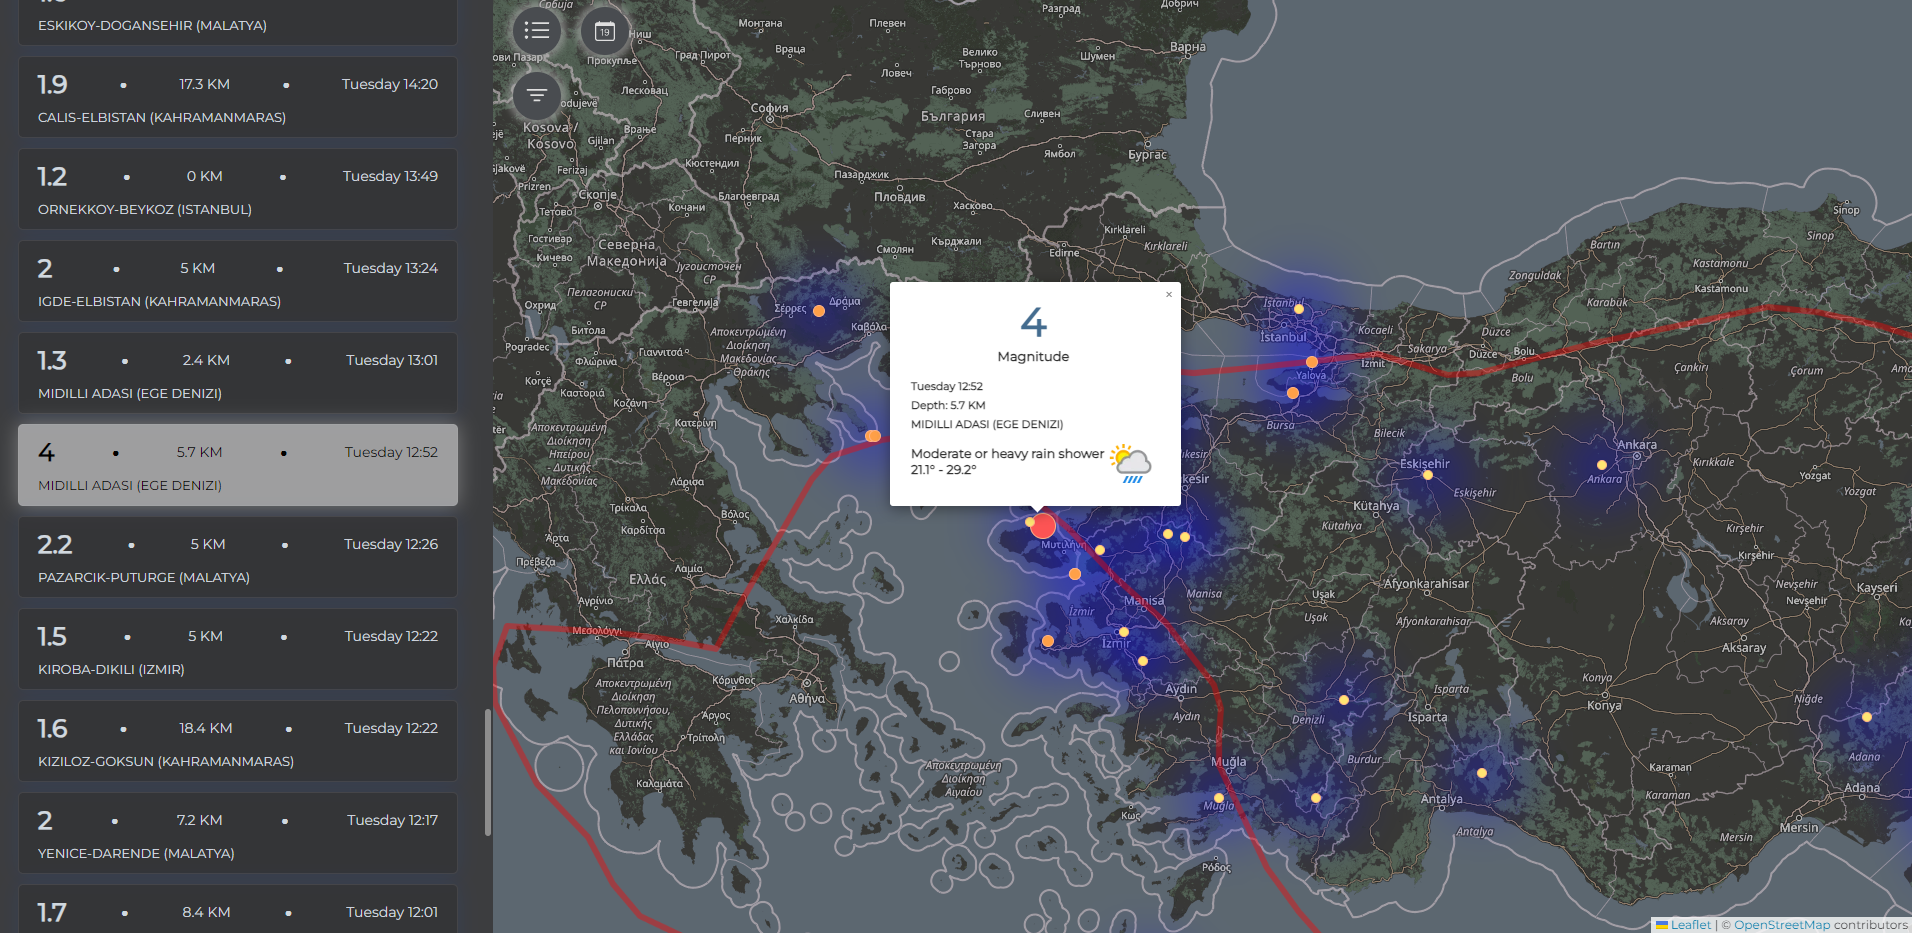
Task: Click the red epicenter marker near Midilli
Action: (x=1043, y=526)
